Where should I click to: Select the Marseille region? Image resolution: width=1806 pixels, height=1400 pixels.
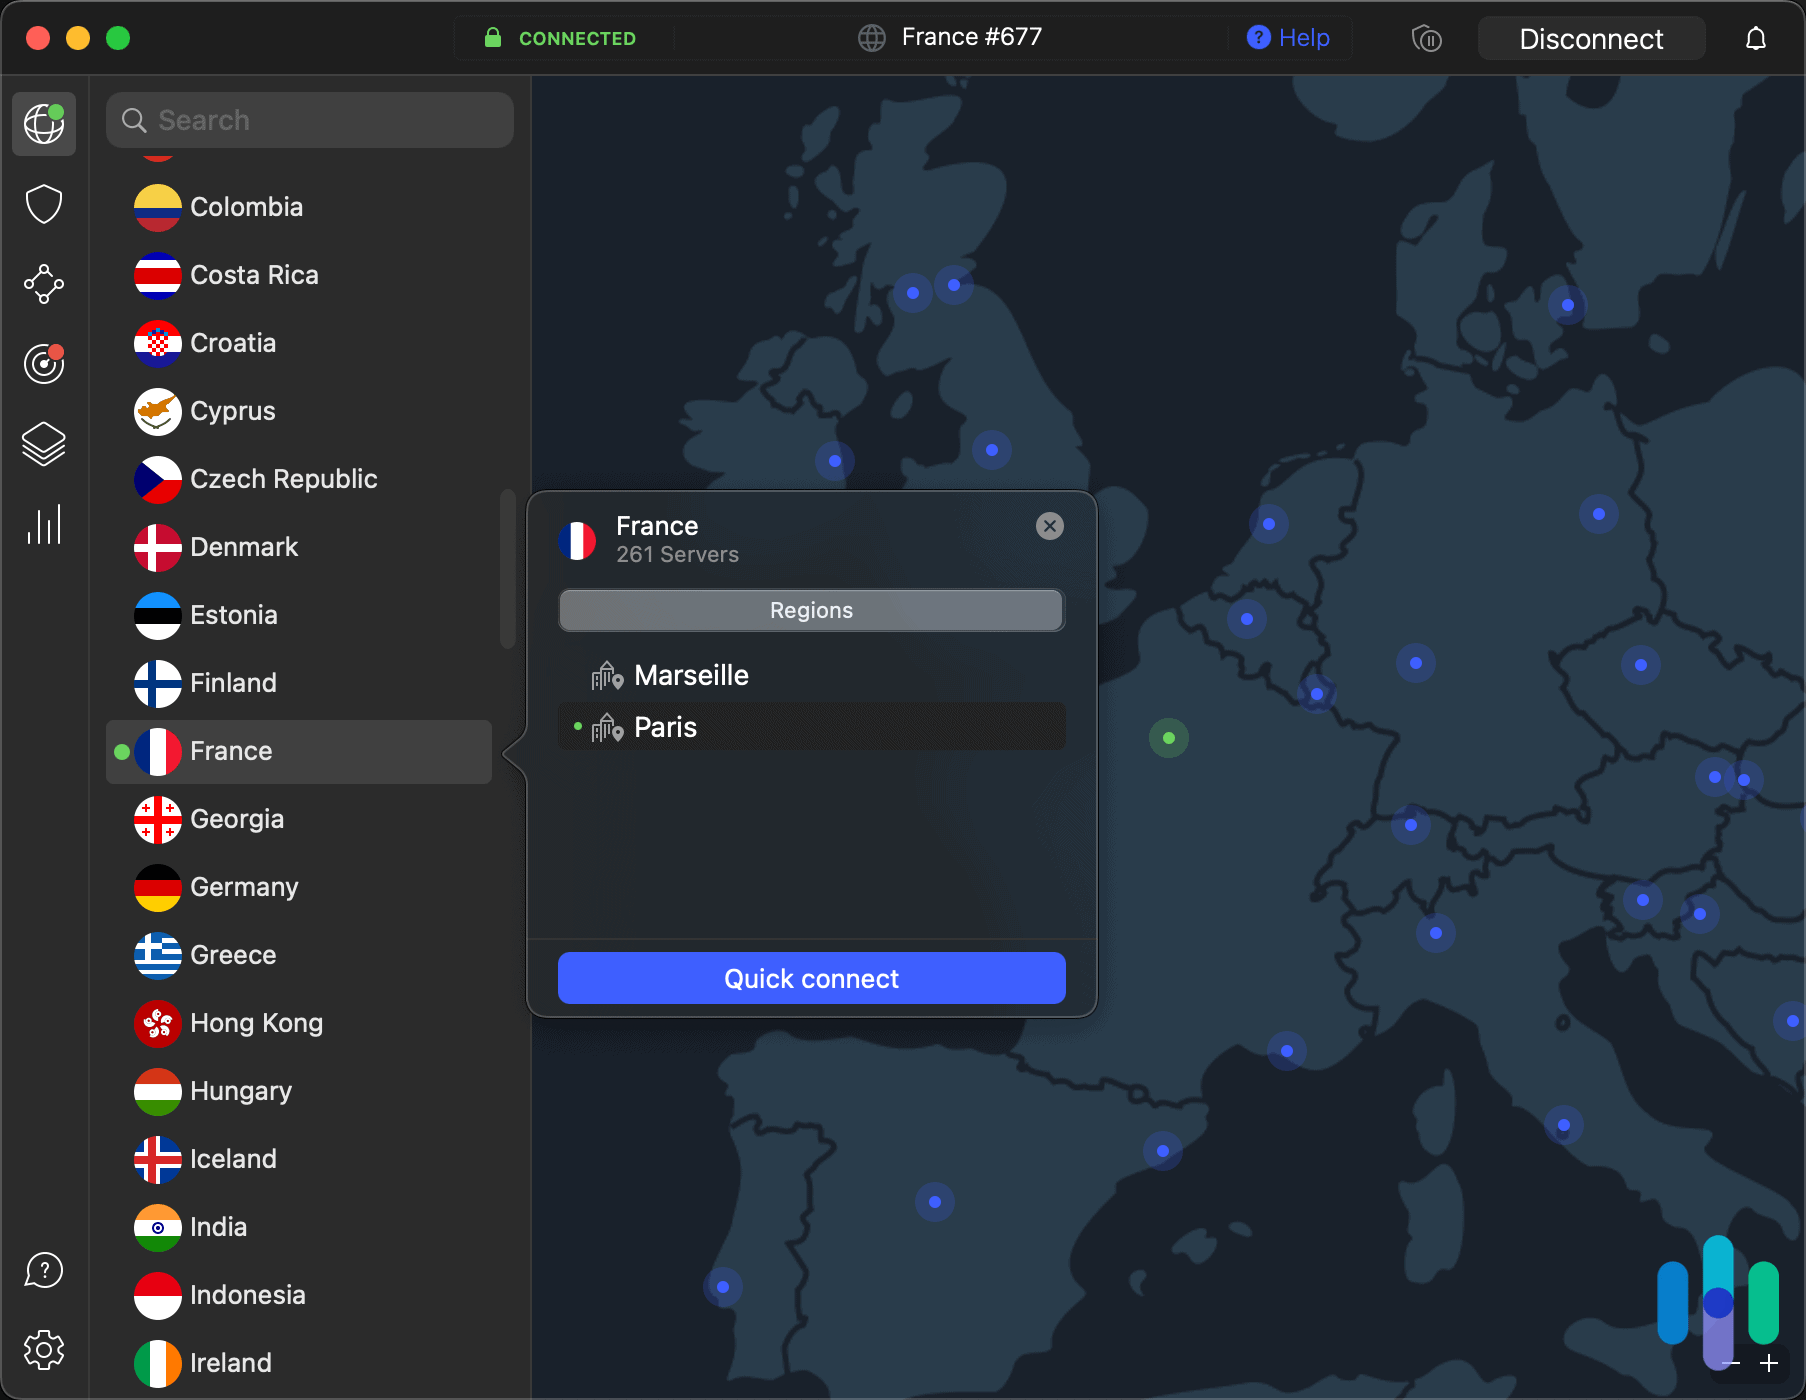[691, 674]
